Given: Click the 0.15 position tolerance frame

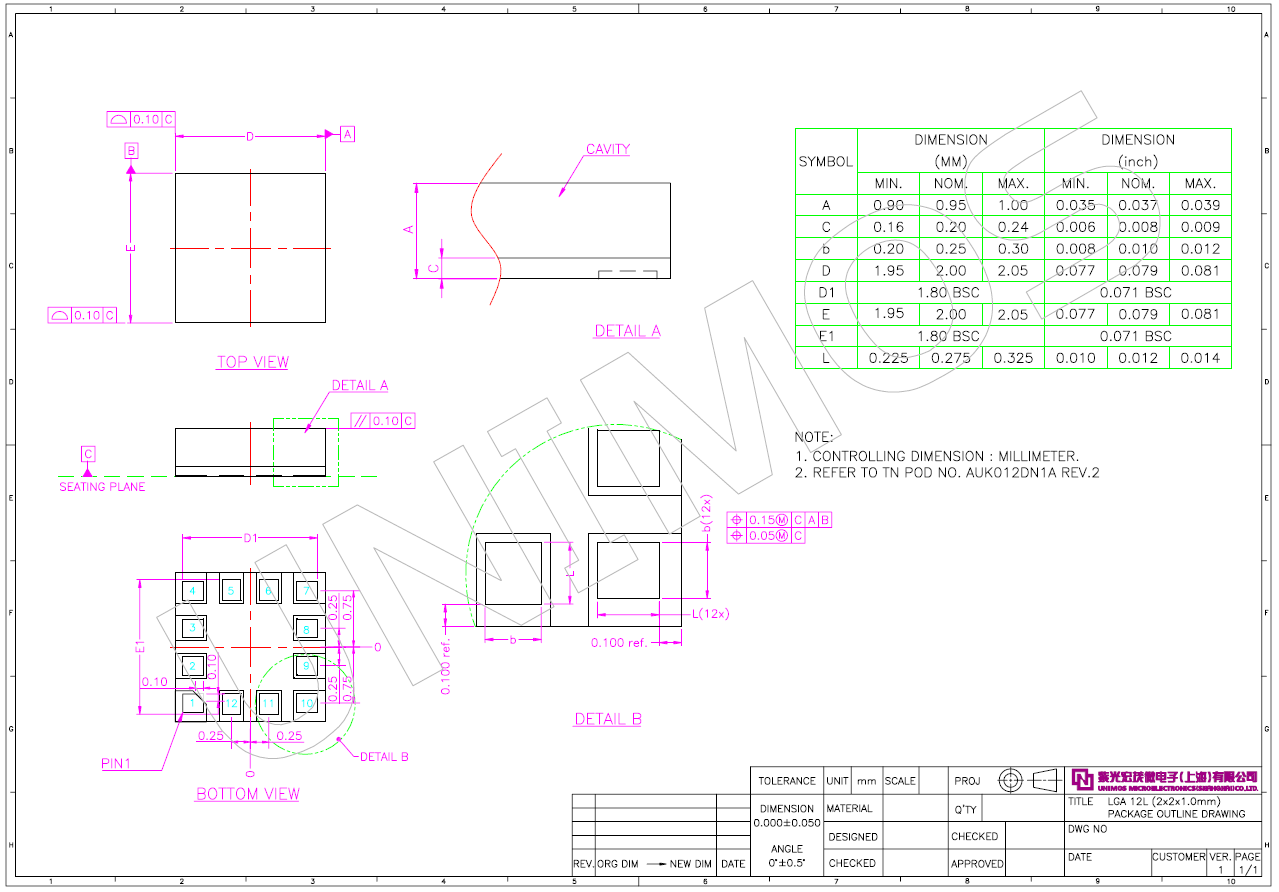Looking at the screenshot, I should click(x=781, y=519).
